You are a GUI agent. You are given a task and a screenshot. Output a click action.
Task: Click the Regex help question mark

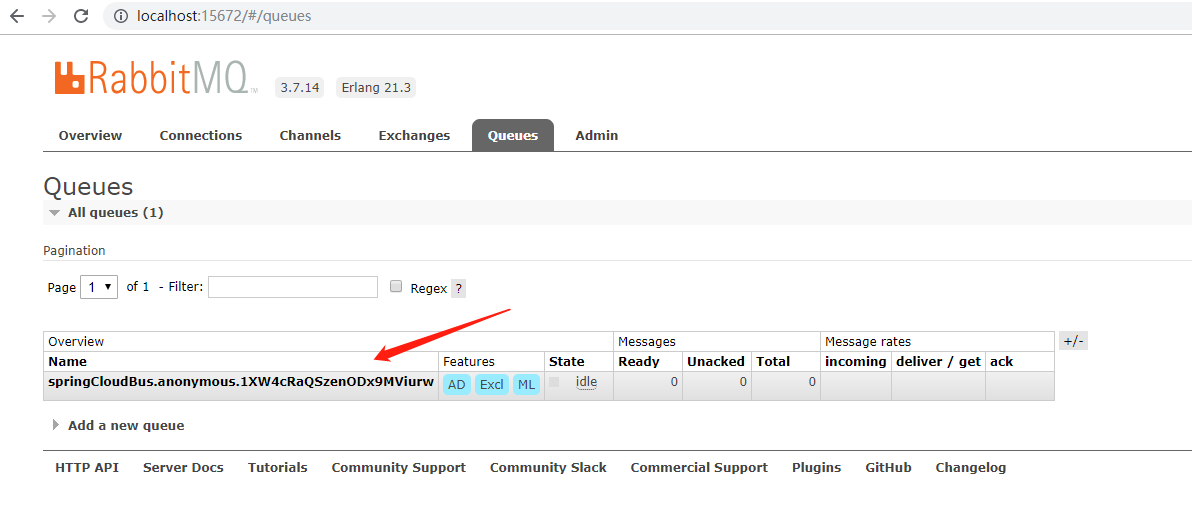pyautogui.click(x=458, y=288)
